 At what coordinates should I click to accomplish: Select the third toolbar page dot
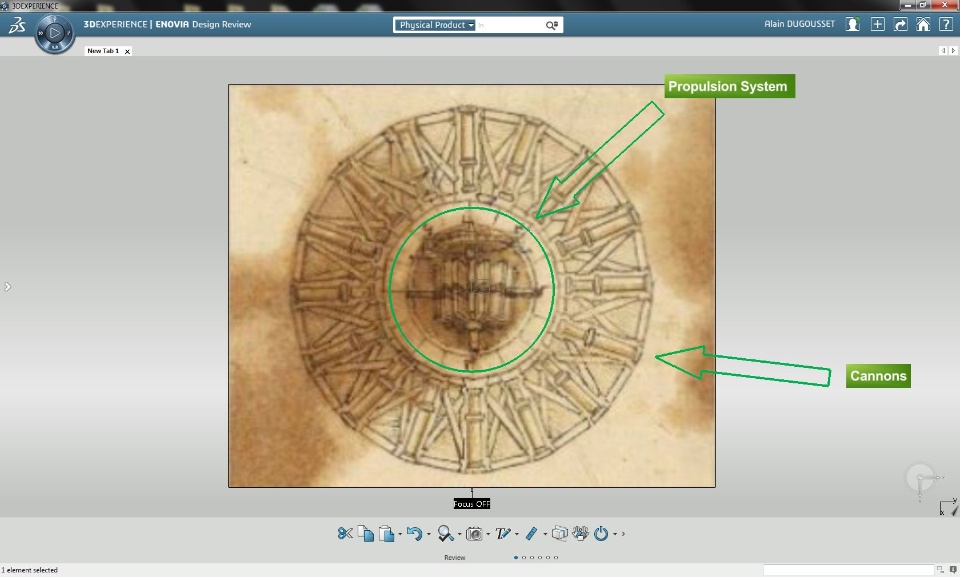coord(532,557)
